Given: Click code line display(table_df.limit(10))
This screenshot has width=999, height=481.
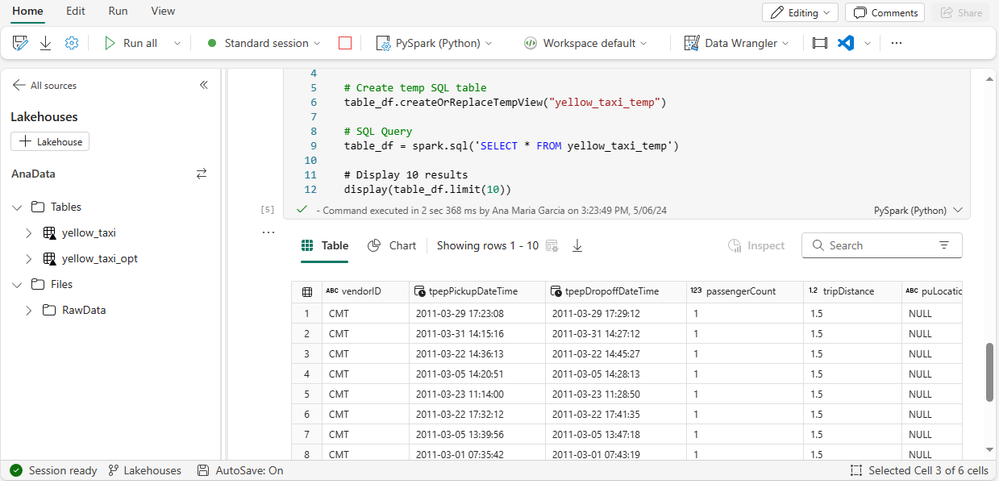Looking at the screenshot, I should tap(428, 189).
